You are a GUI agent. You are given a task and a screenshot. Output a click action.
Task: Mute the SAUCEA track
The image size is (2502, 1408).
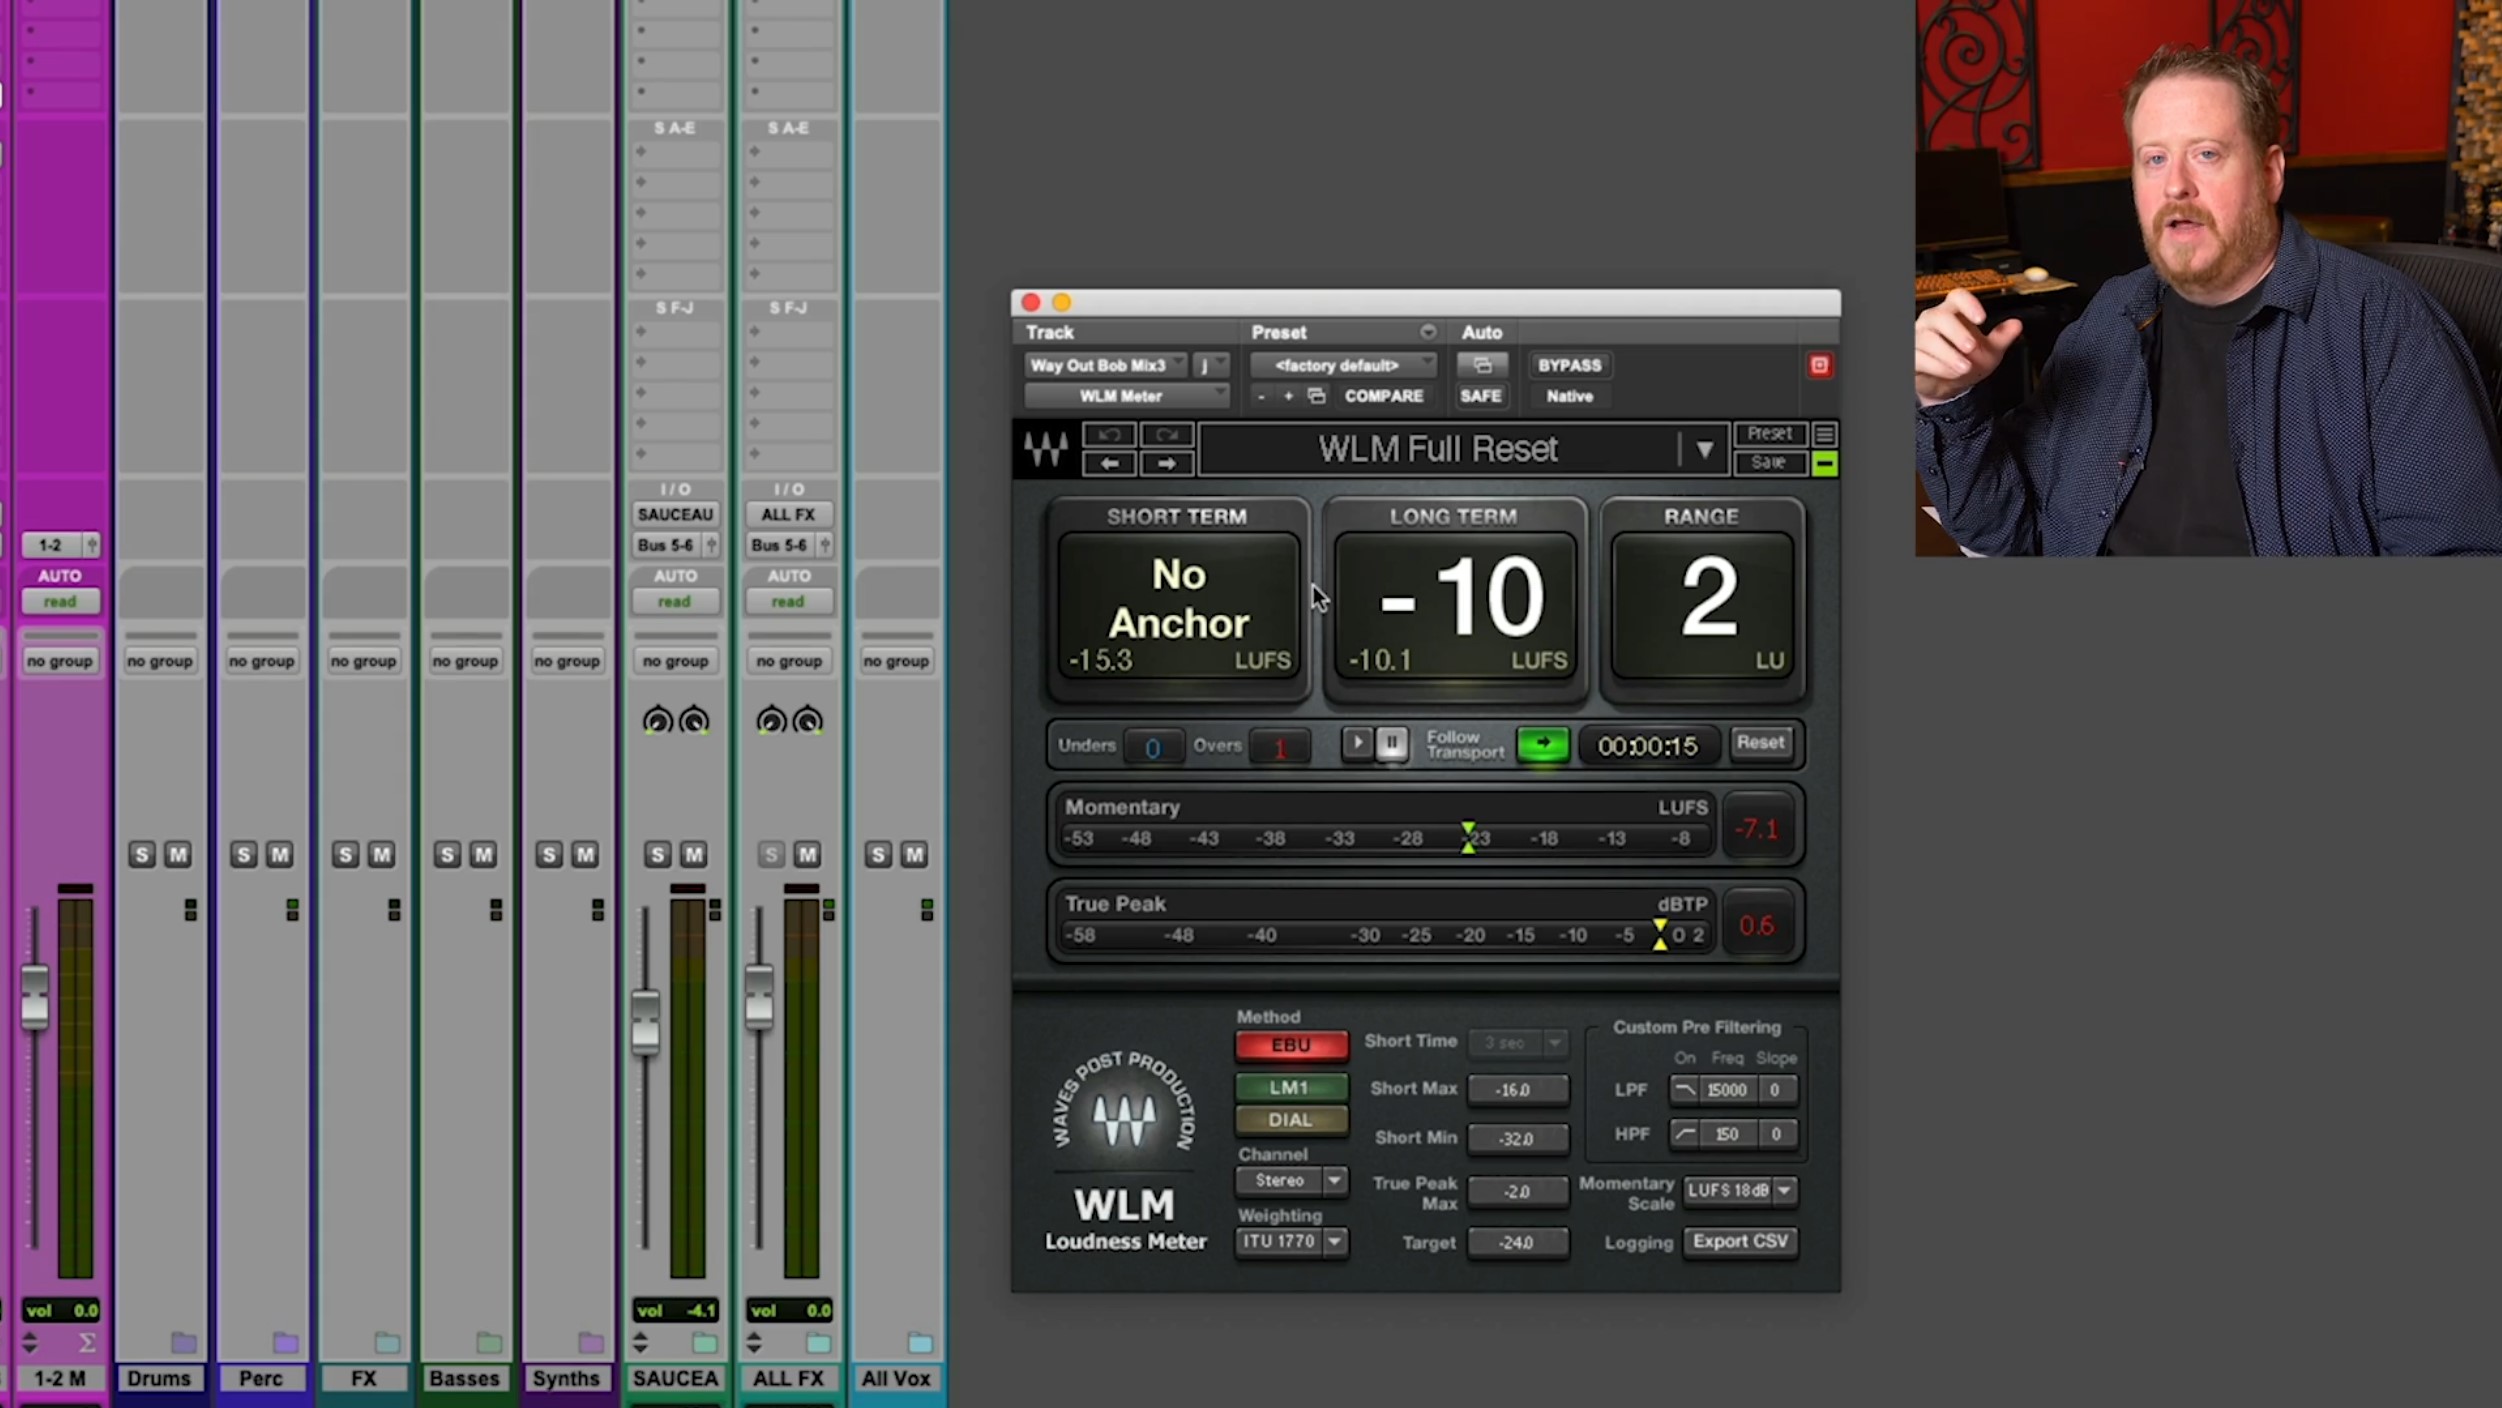click(x=694, y=855)
